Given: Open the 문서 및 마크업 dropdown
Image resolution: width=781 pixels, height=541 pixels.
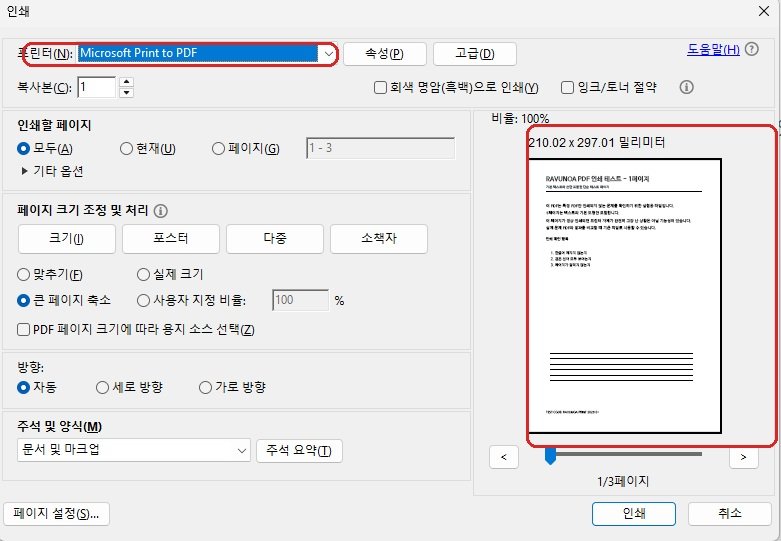Looking at the screenshot, I should (x=133, y=450).
